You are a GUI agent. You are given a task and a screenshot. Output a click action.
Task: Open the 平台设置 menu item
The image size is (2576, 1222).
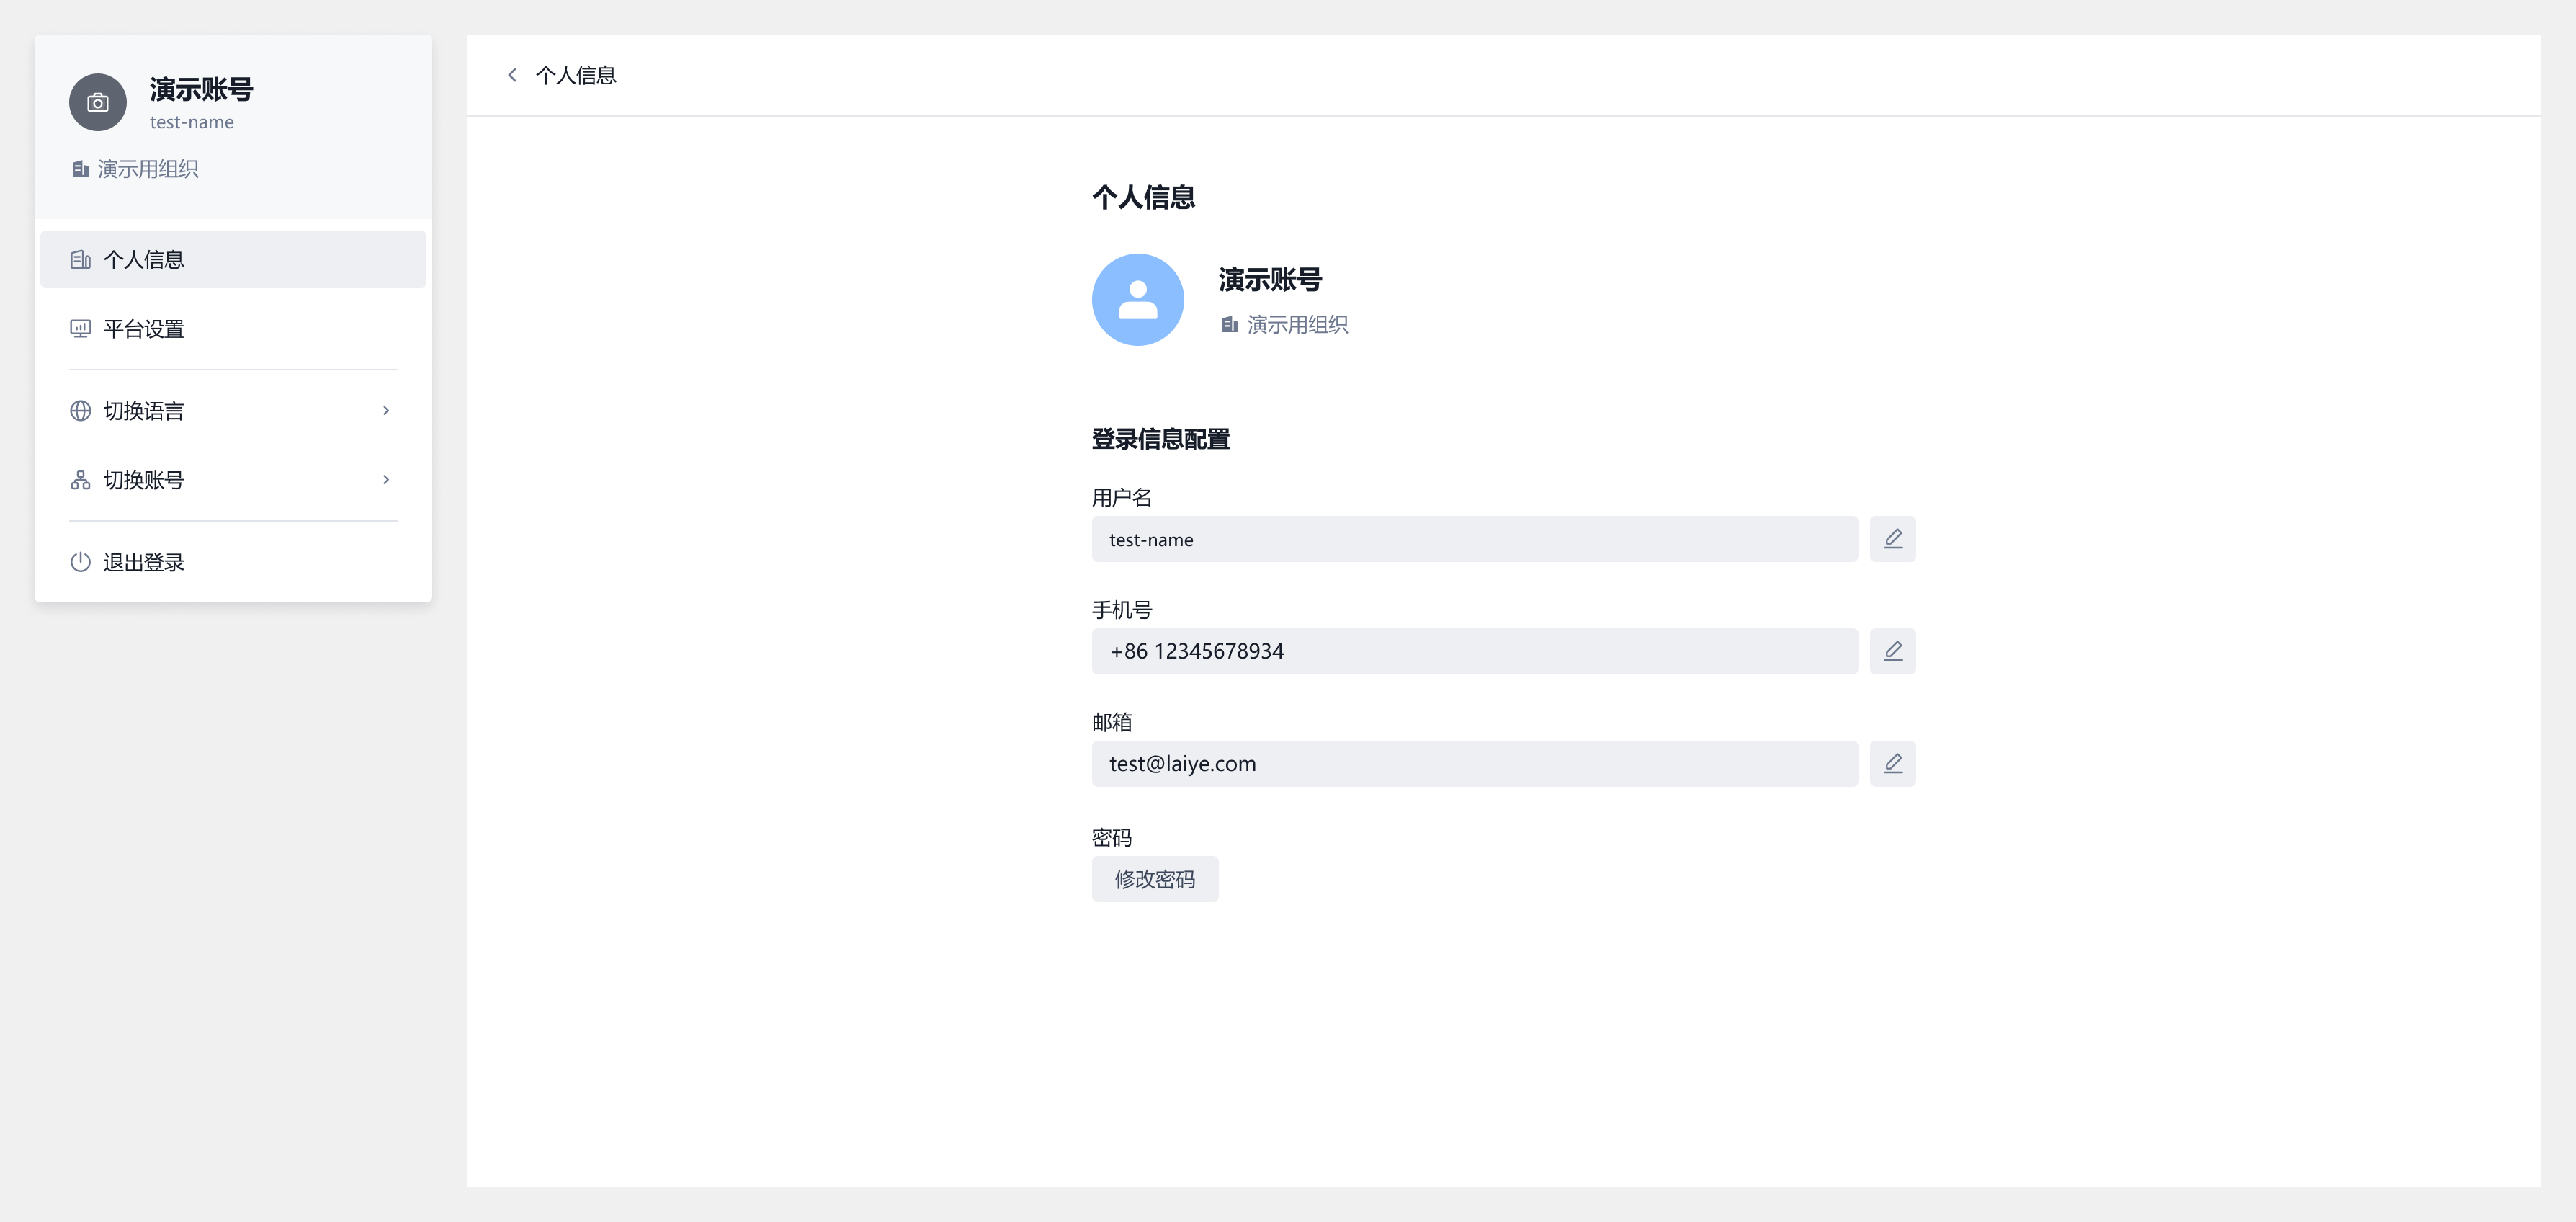[233, 329]
